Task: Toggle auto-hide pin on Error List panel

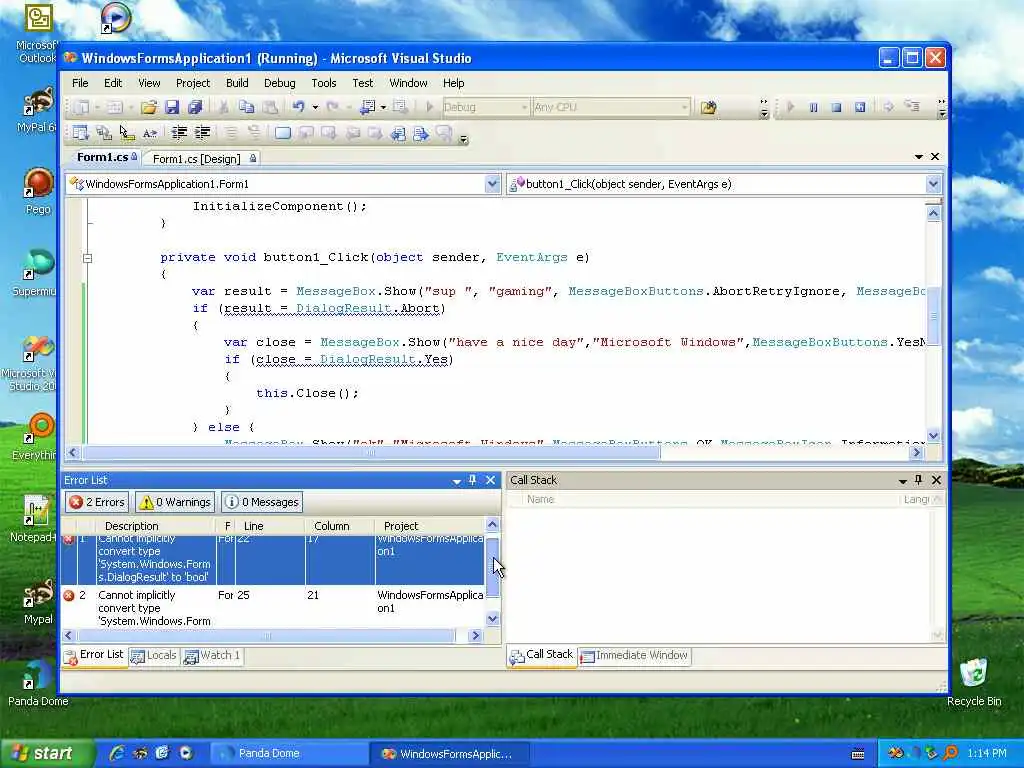Action: [473, 480]
